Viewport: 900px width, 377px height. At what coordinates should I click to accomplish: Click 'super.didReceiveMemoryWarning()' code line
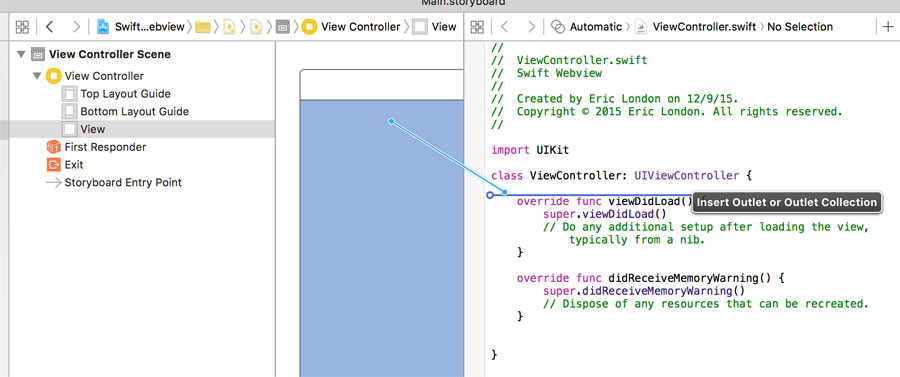(643, 291)
